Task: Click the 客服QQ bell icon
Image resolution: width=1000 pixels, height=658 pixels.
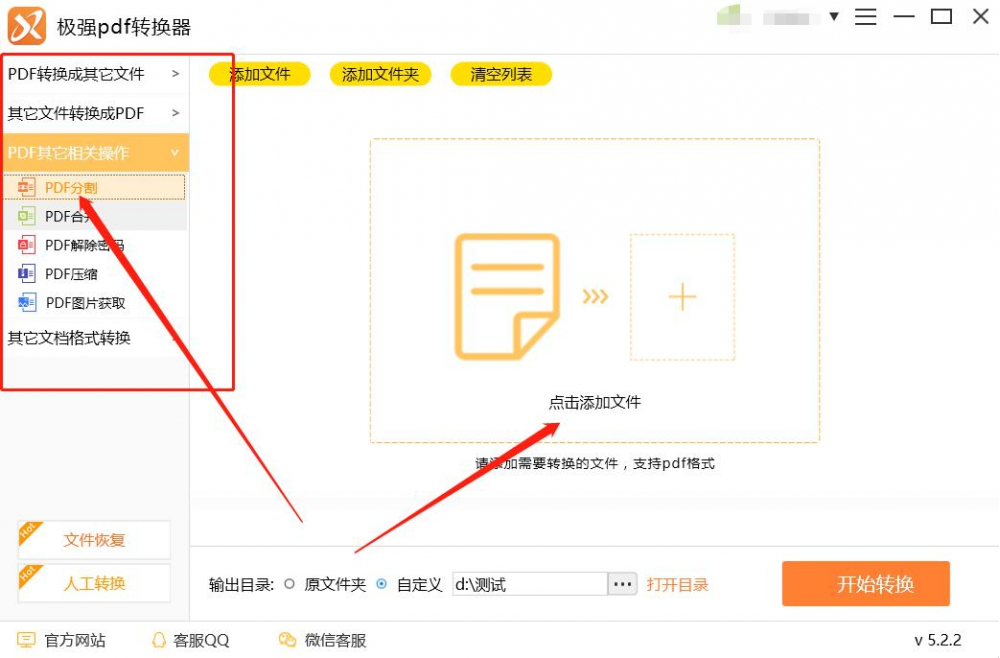Action: [159, 640]
